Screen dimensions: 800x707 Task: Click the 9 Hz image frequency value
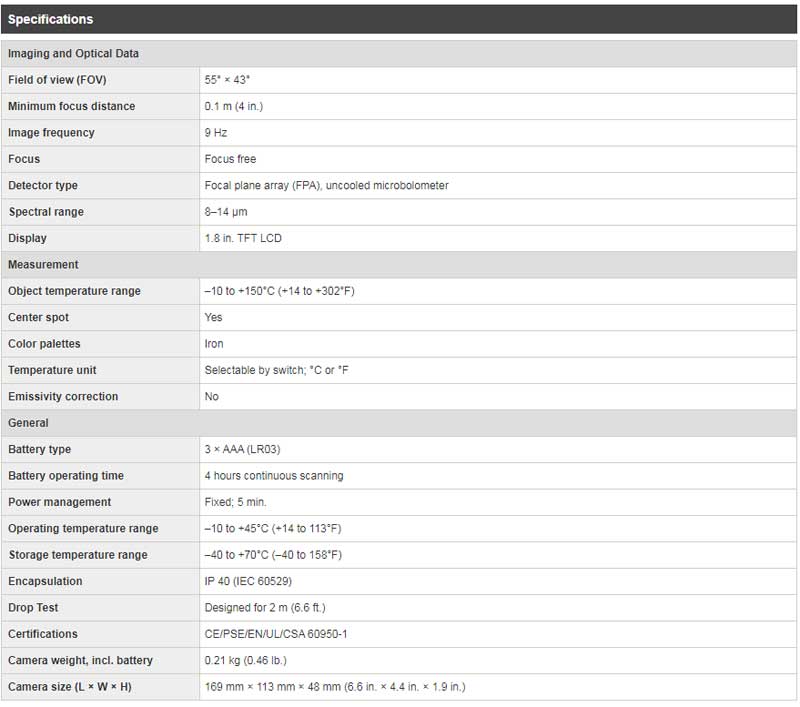[216, 133]
